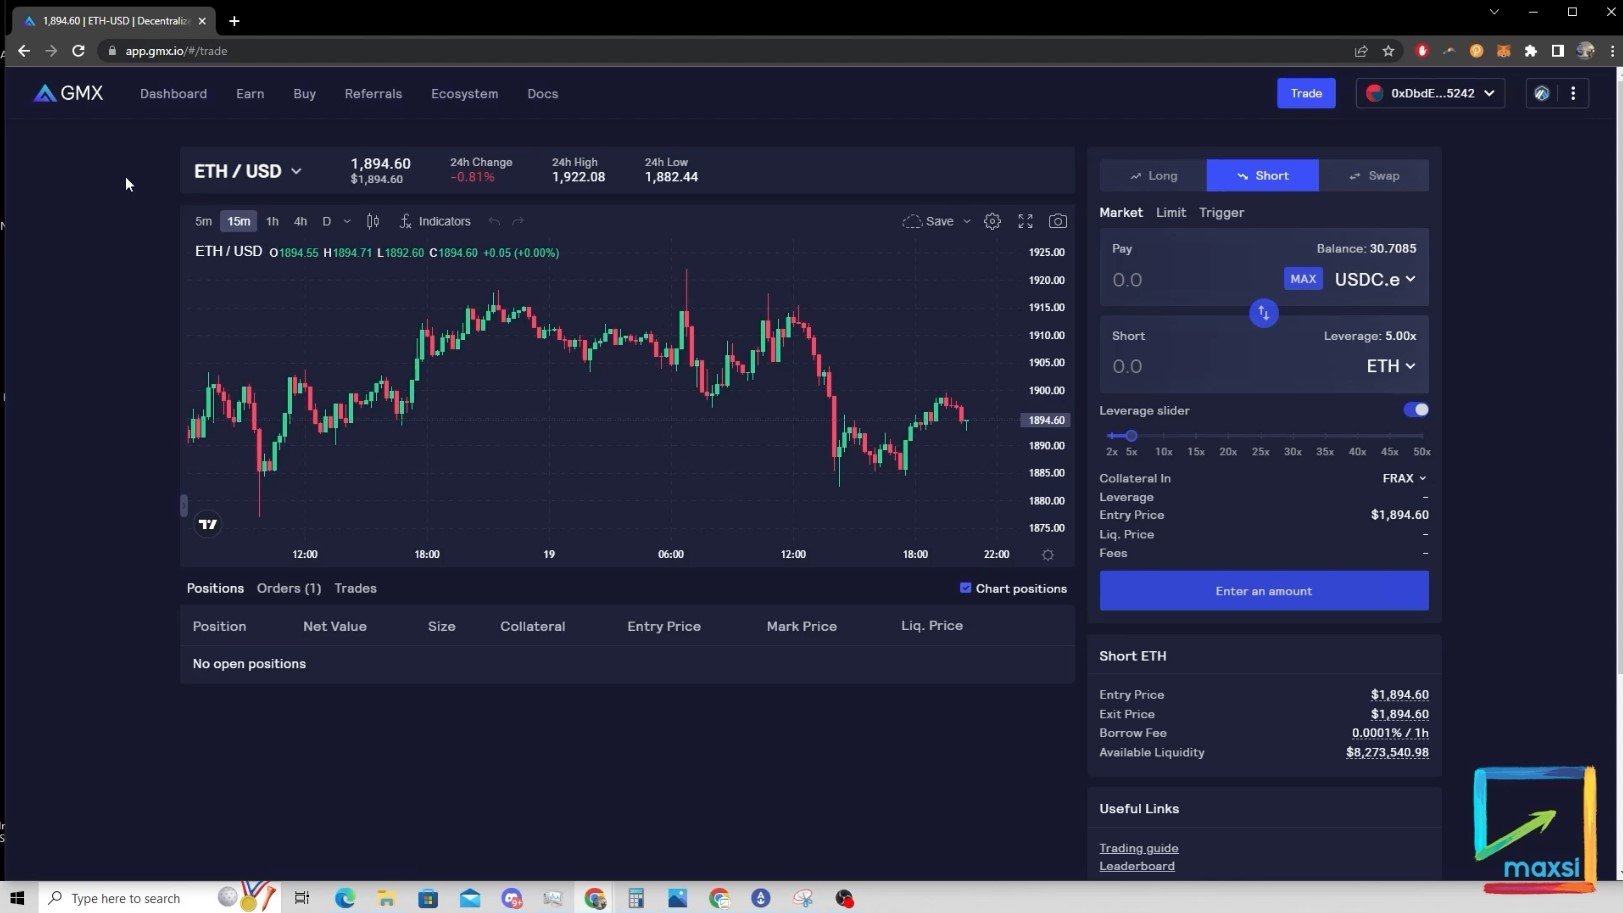This screenshot has height=913, width=1623.
Task: Open chart time axis settings gear
Action: (1048, 555)
